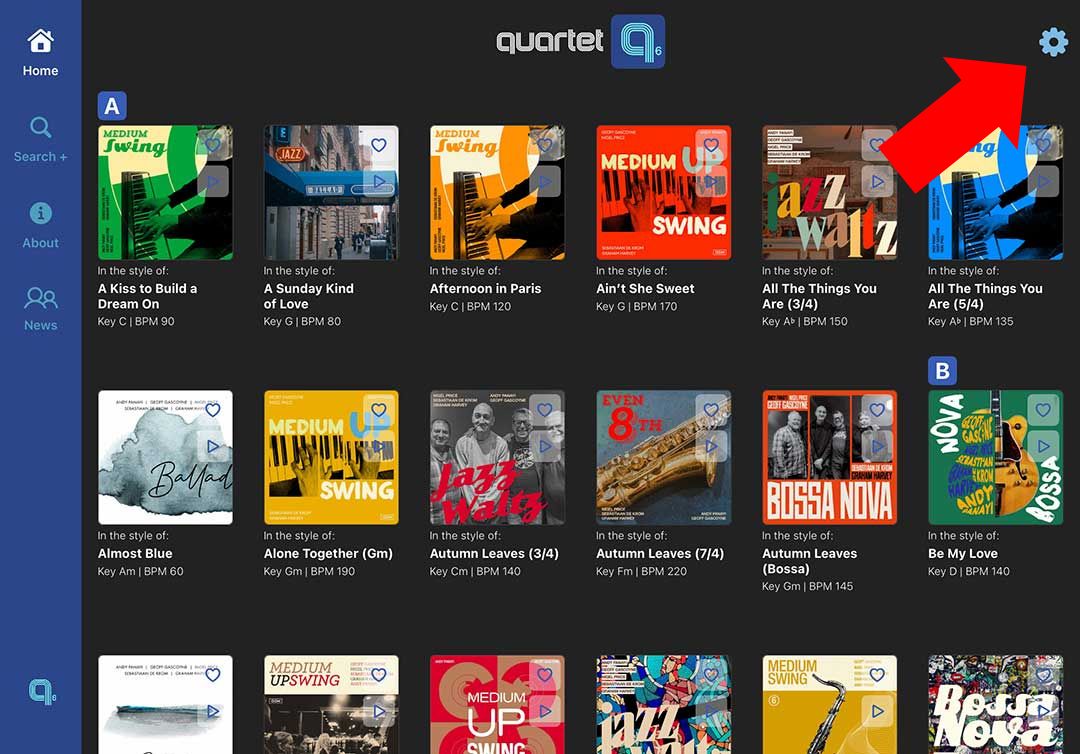Play A Sunday Kind of Love
1080x754 pixels.
[x=379, y=182]
